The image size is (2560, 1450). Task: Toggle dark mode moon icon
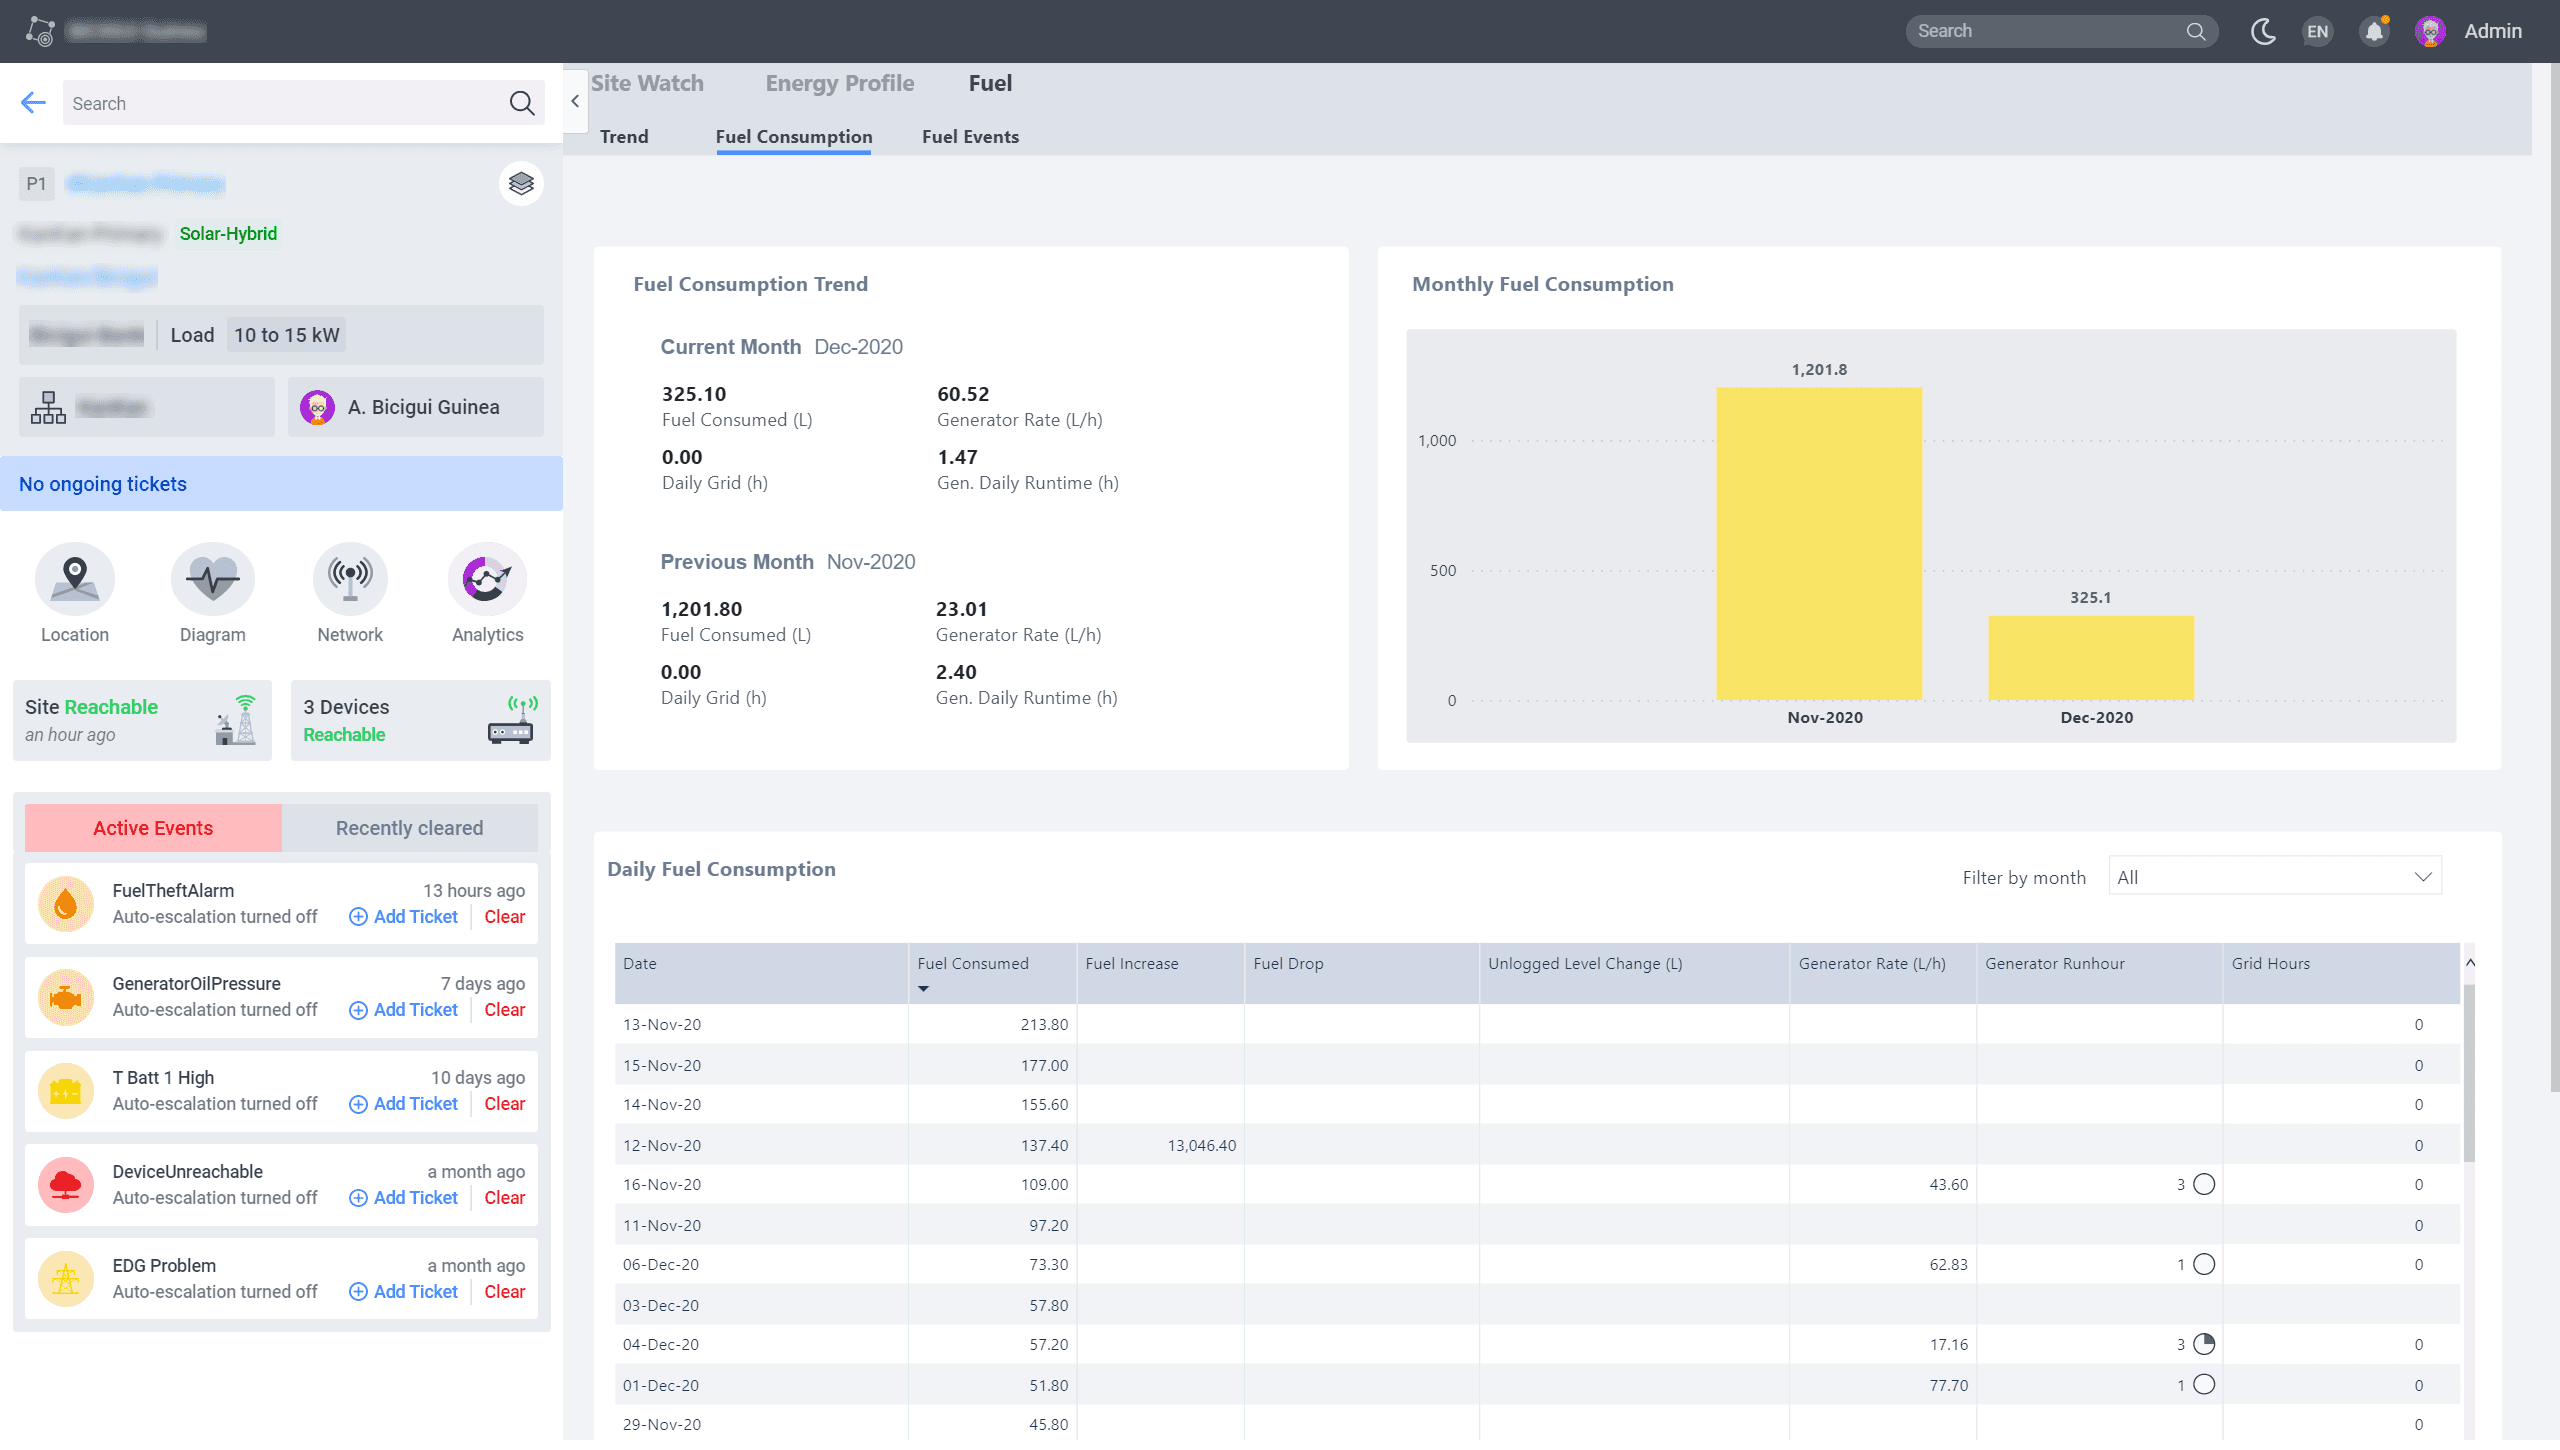2263,31
